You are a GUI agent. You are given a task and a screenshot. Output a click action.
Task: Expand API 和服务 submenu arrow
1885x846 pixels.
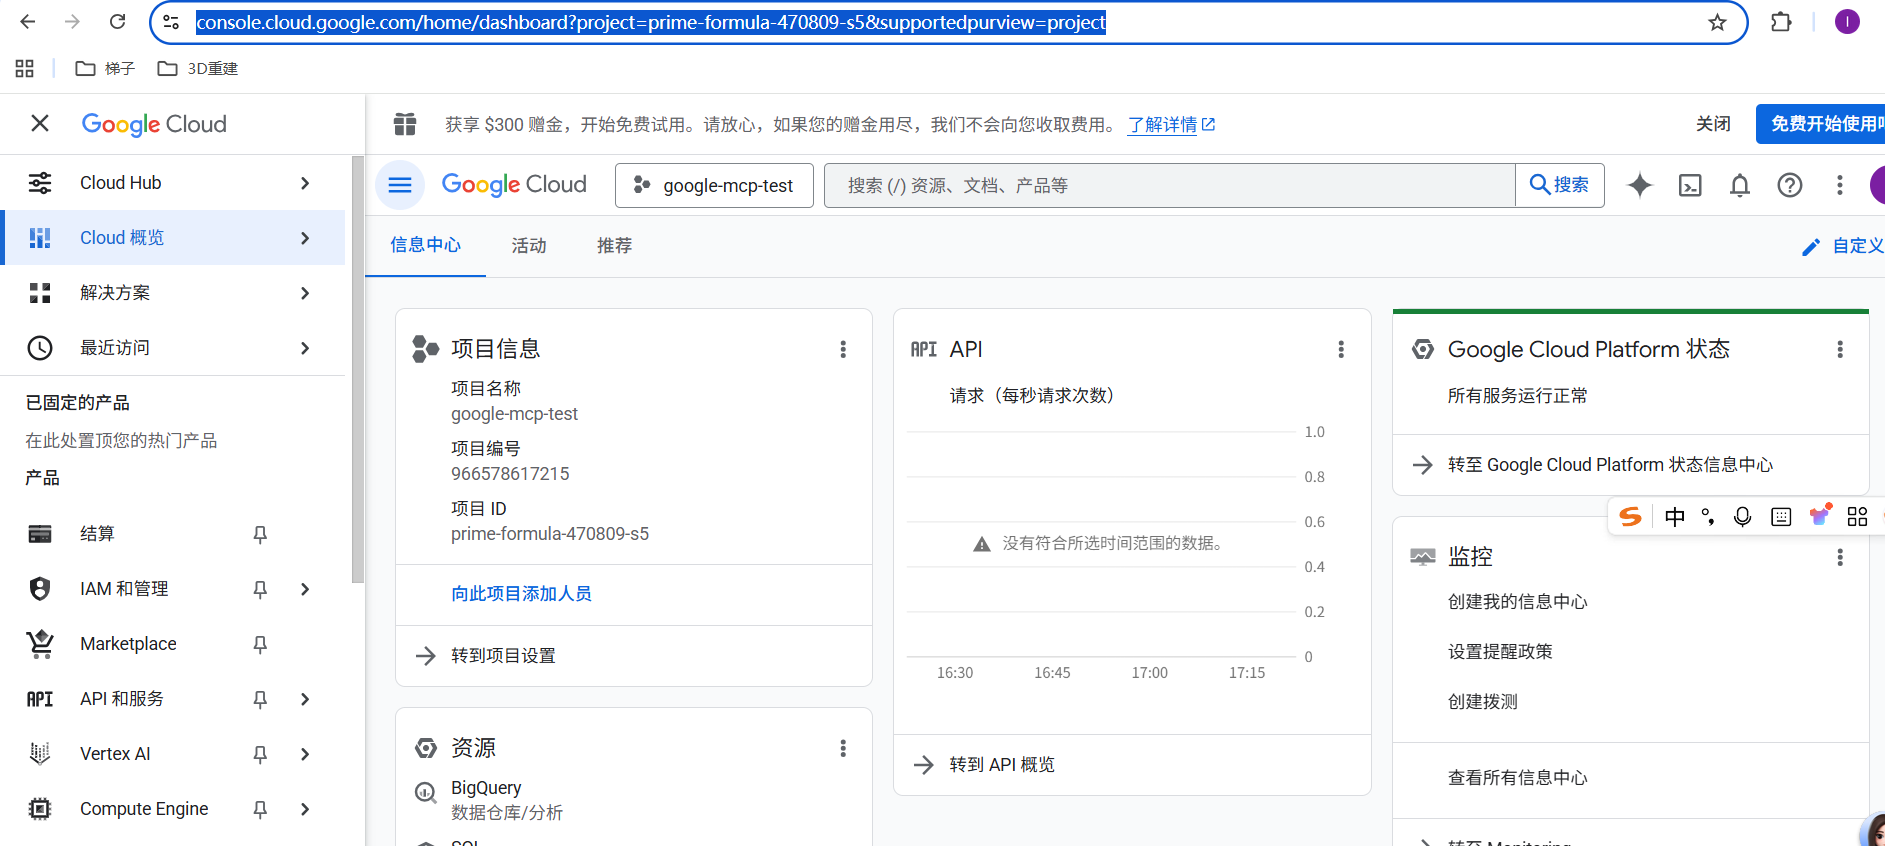[x=305, y=699]
